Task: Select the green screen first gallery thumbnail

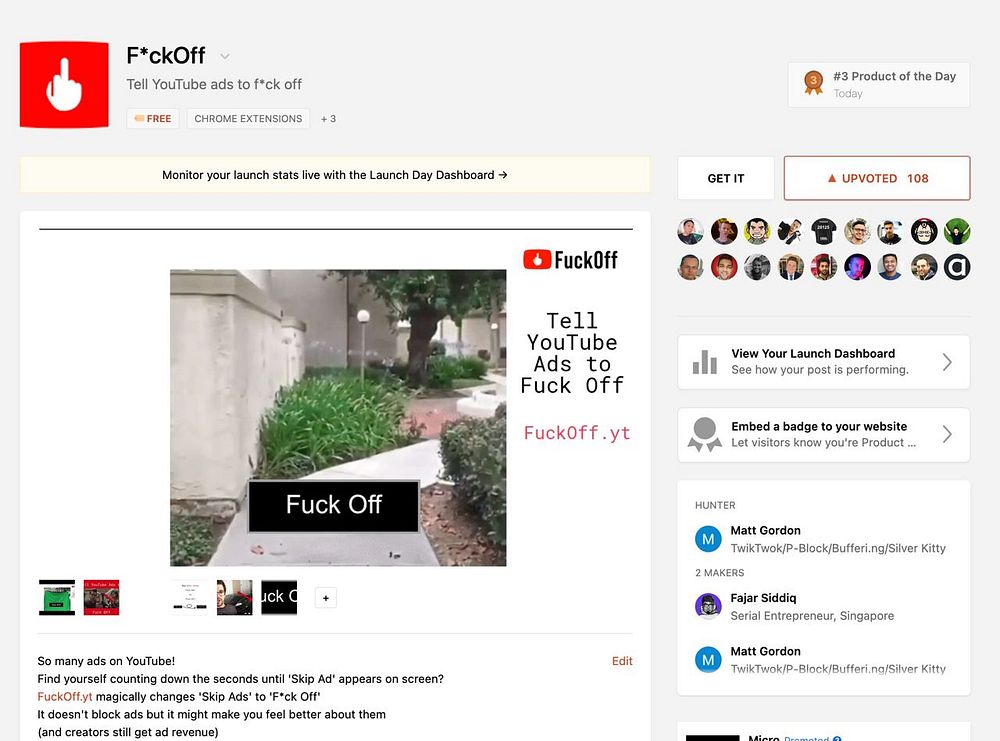Action: tap(57, 598)
